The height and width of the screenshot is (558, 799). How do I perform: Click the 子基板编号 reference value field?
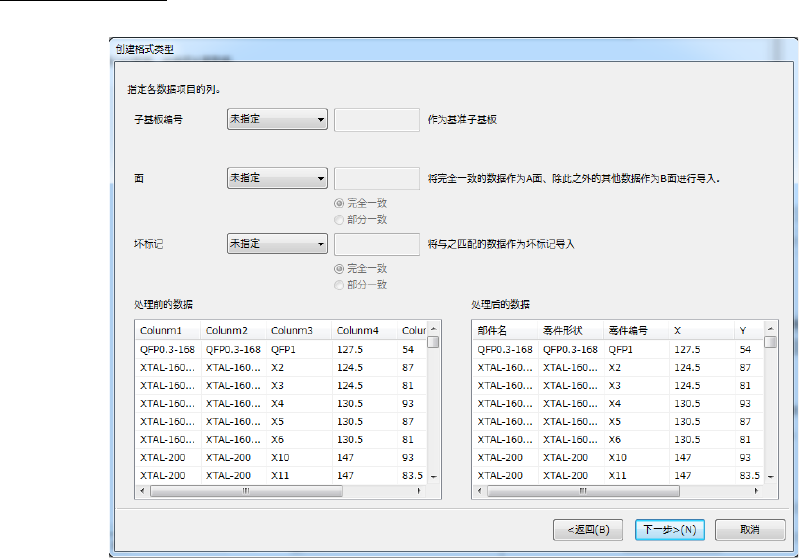tap(377, 120)
